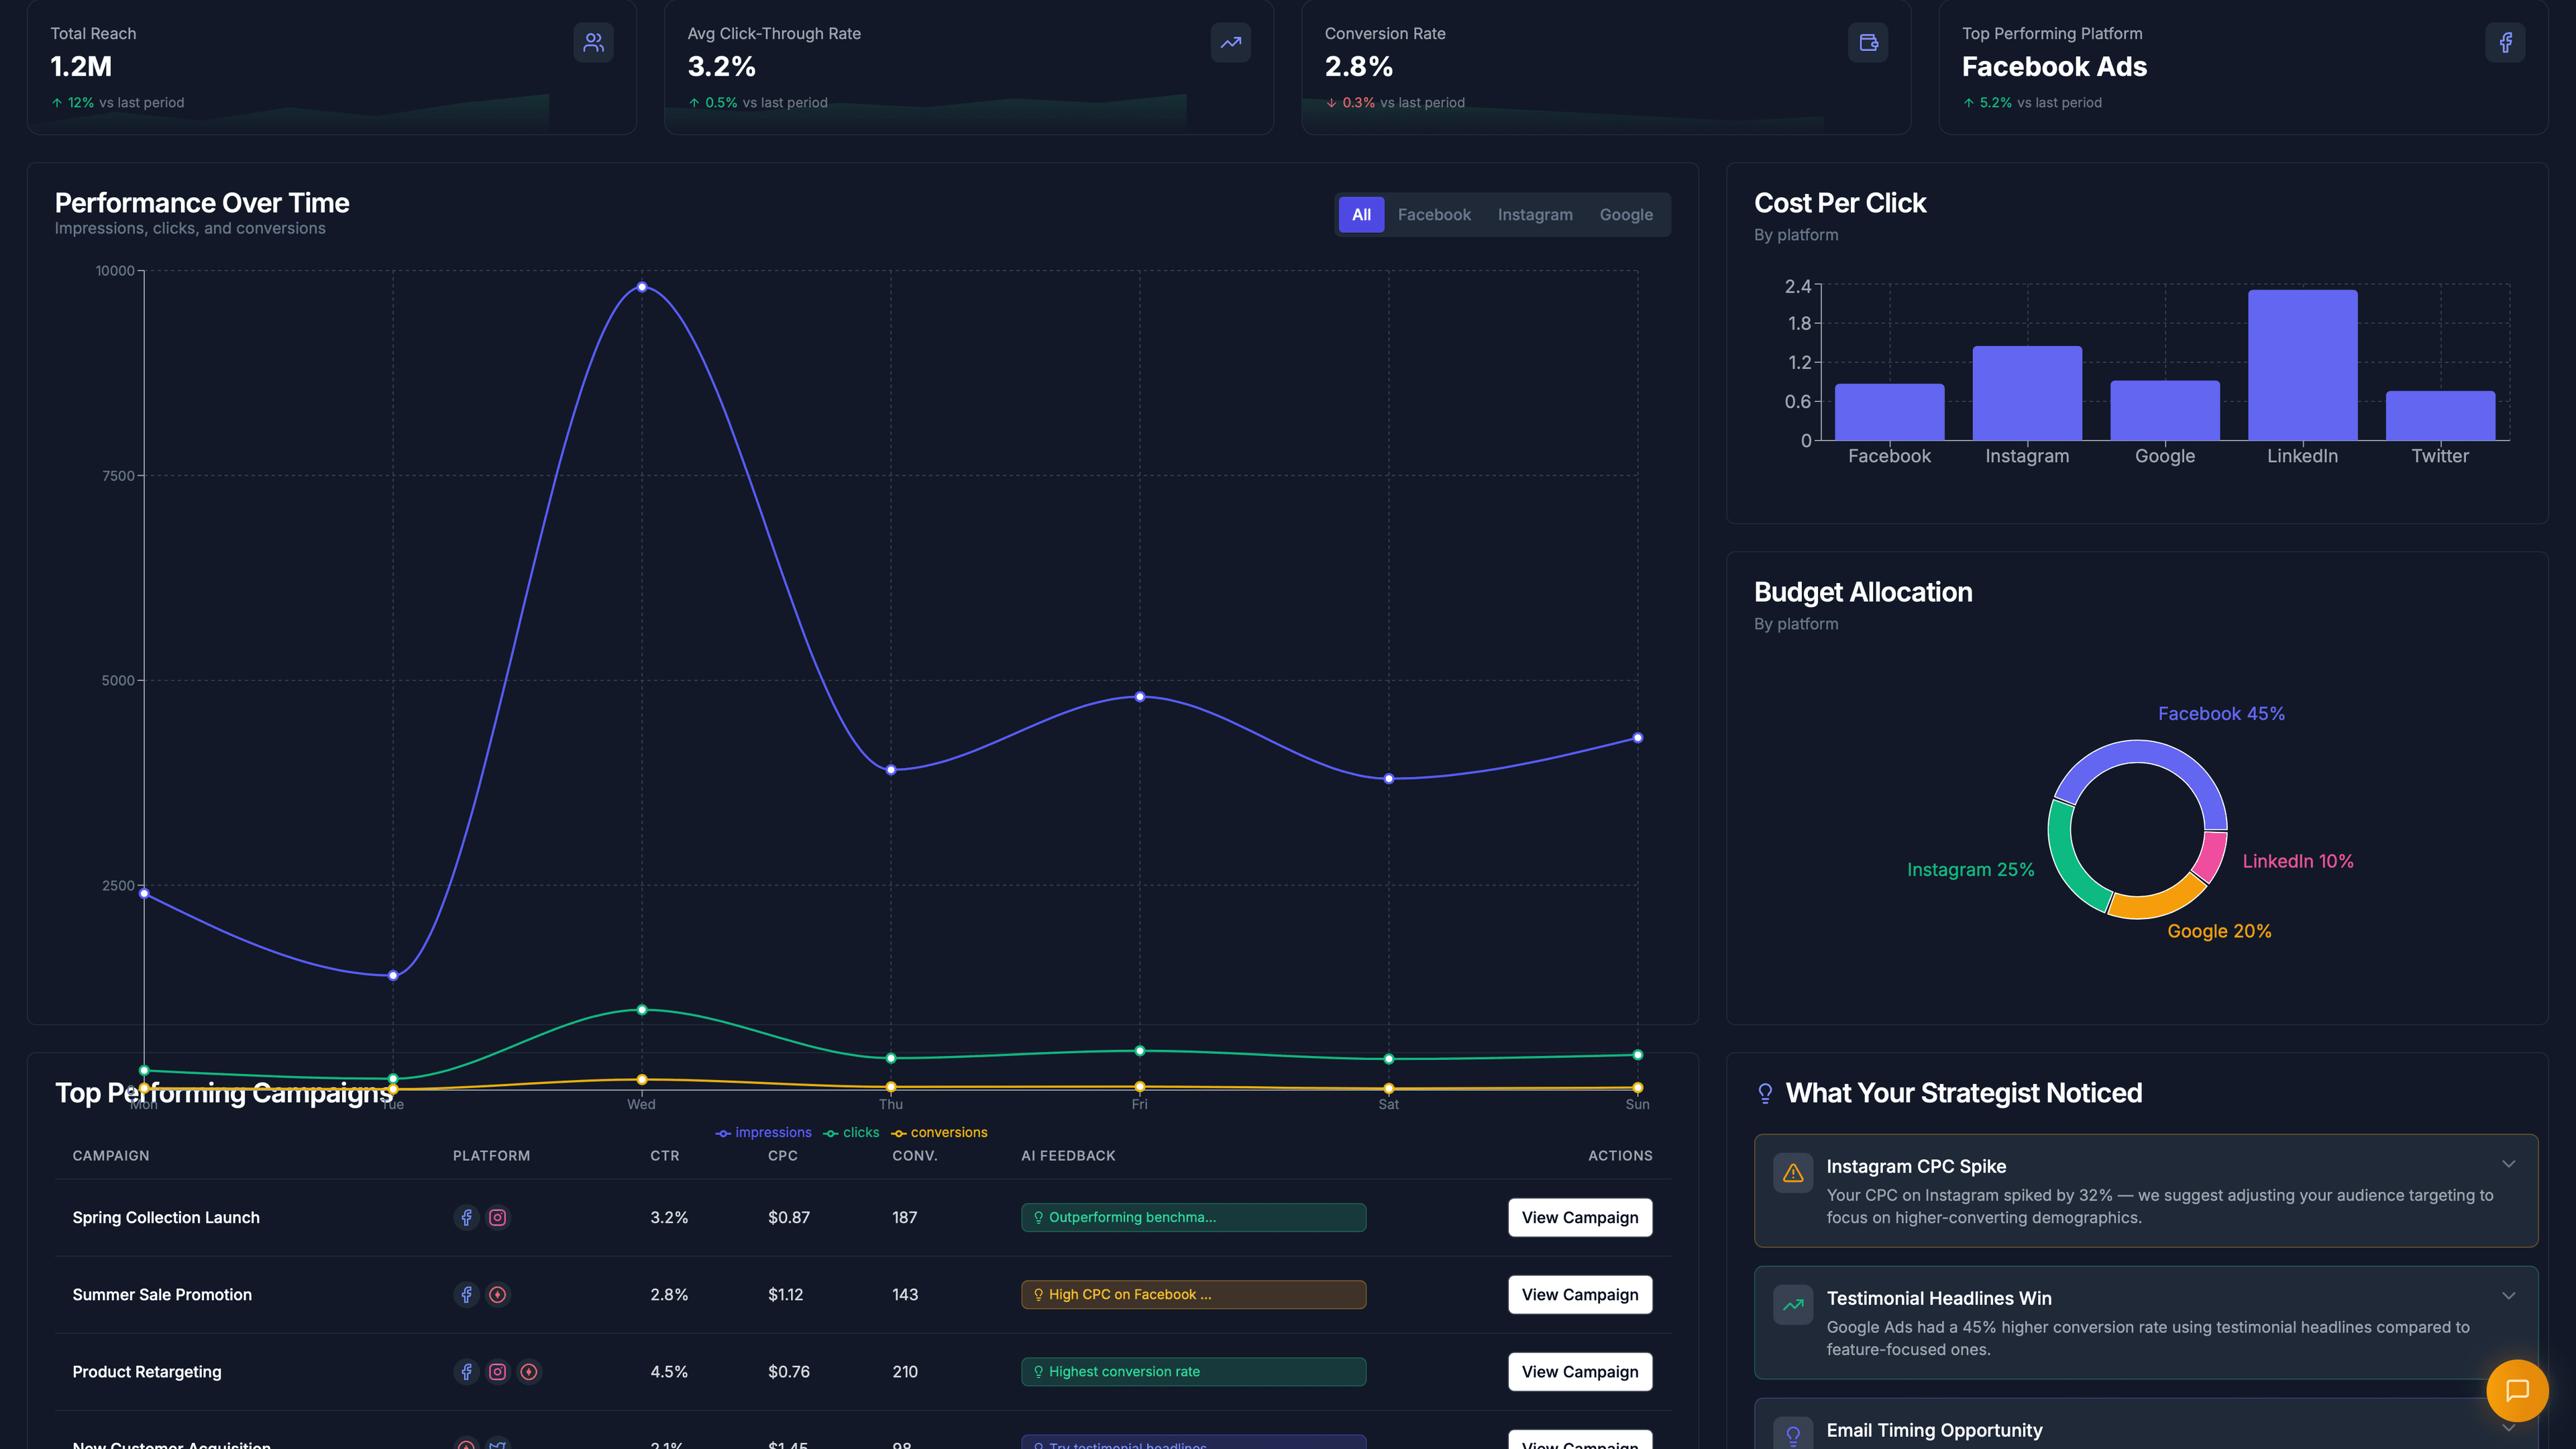The height and width of the screenshot is (1449, 2576).
Task: Expand the Instagram CPC Spike insight chevron
Action: pos(2508,1163)
